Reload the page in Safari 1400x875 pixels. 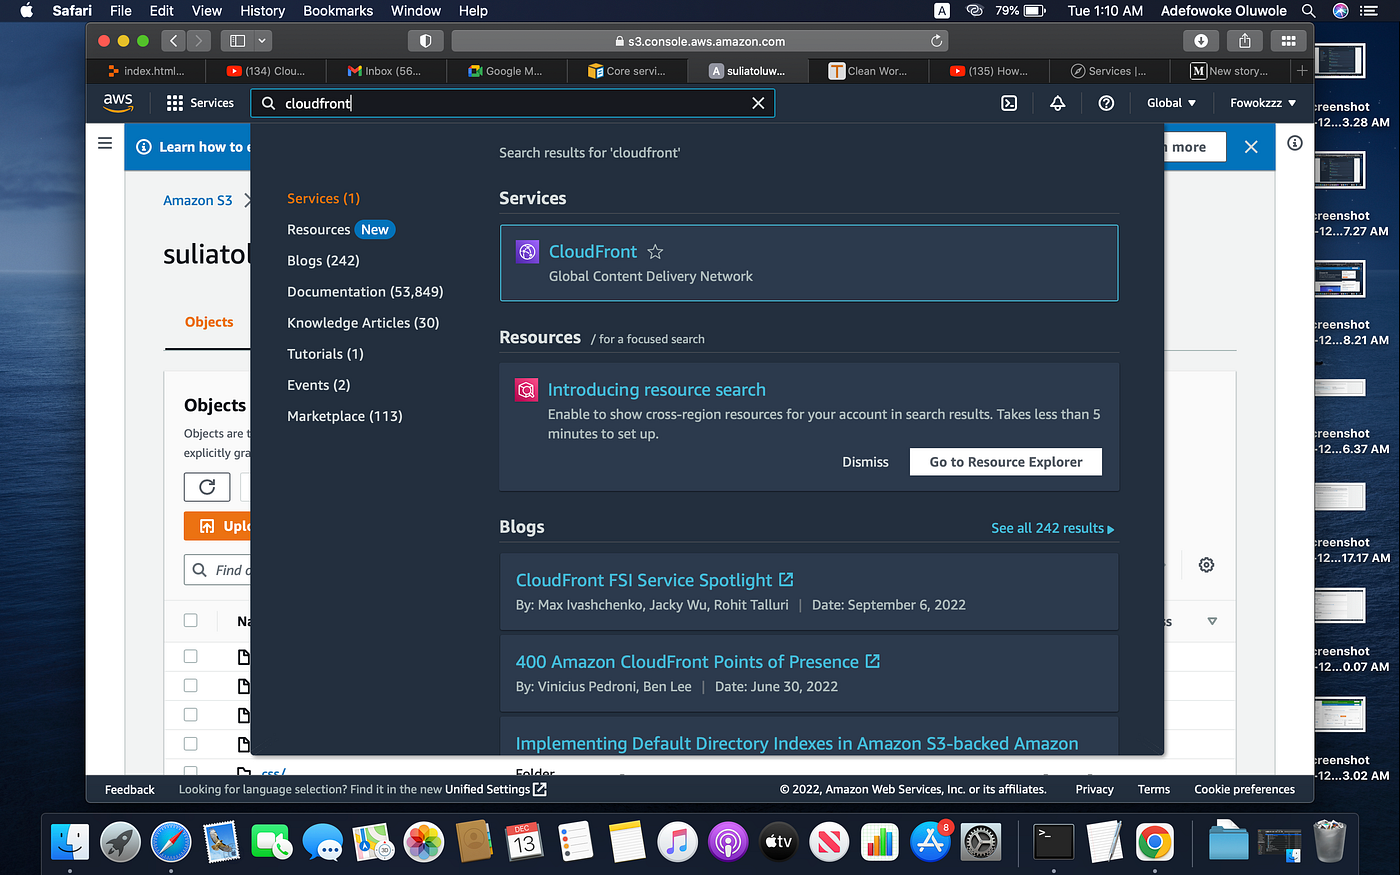tap(937, 41)
